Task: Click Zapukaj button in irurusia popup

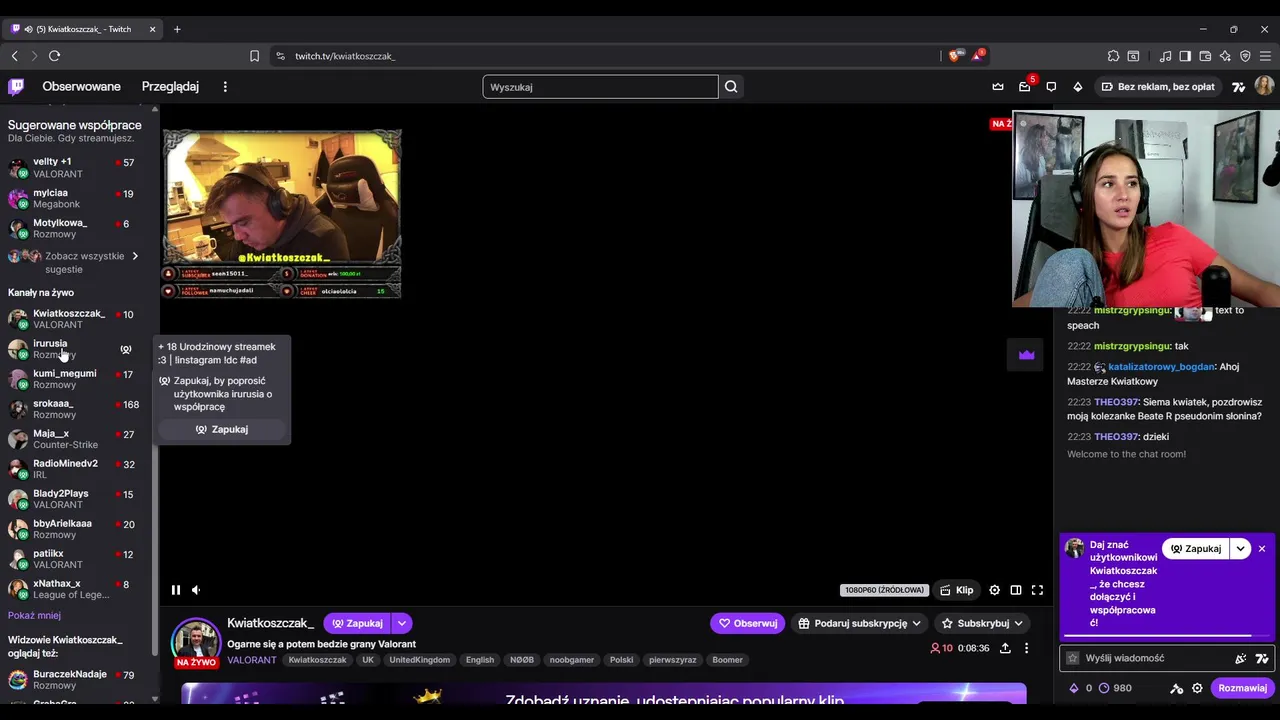Action: (x=222, y=429)
